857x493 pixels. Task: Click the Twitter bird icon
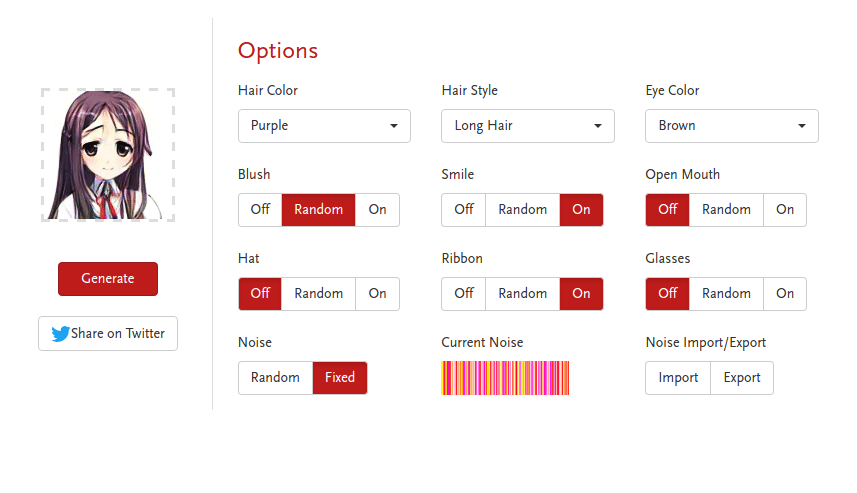pyautogui.click(x=60, y=334)
